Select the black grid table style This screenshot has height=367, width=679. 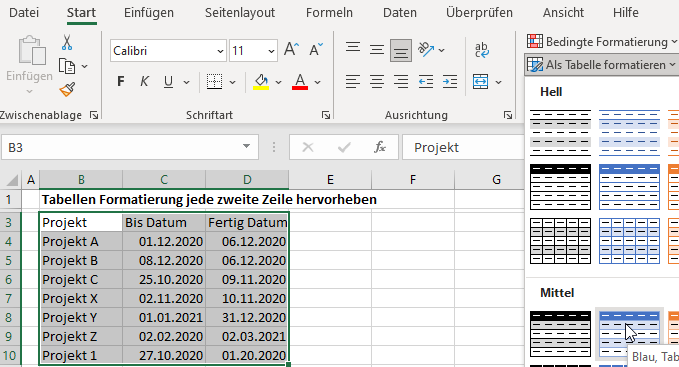coord(560,241)
